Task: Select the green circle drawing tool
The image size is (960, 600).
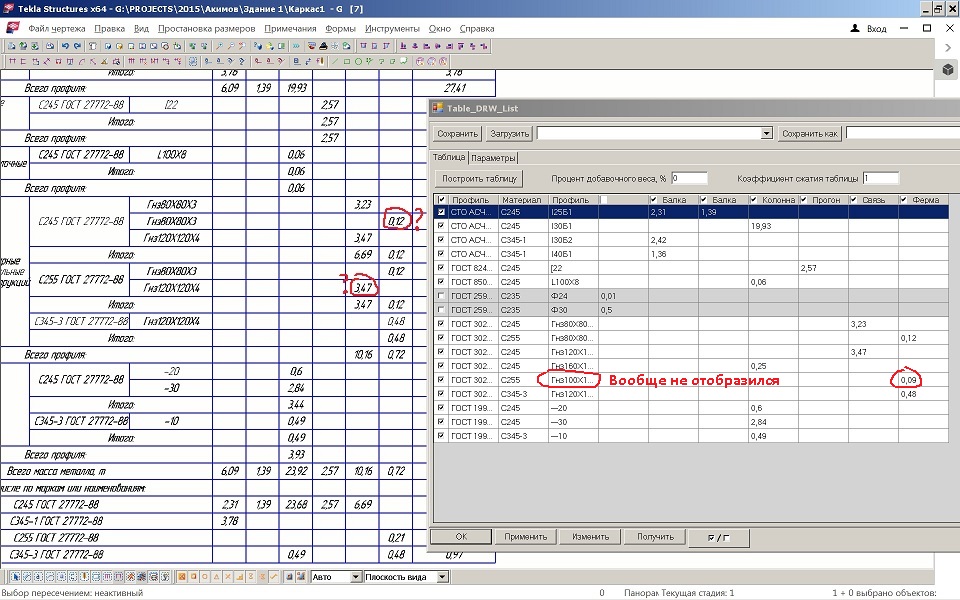Action: tap(357, 61)
